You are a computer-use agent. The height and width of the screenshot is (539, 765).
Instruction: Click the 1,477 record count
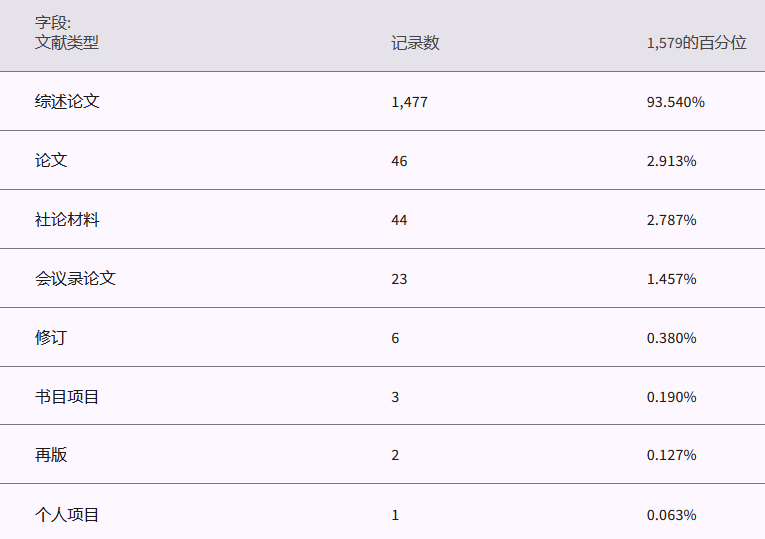(409, 102)
